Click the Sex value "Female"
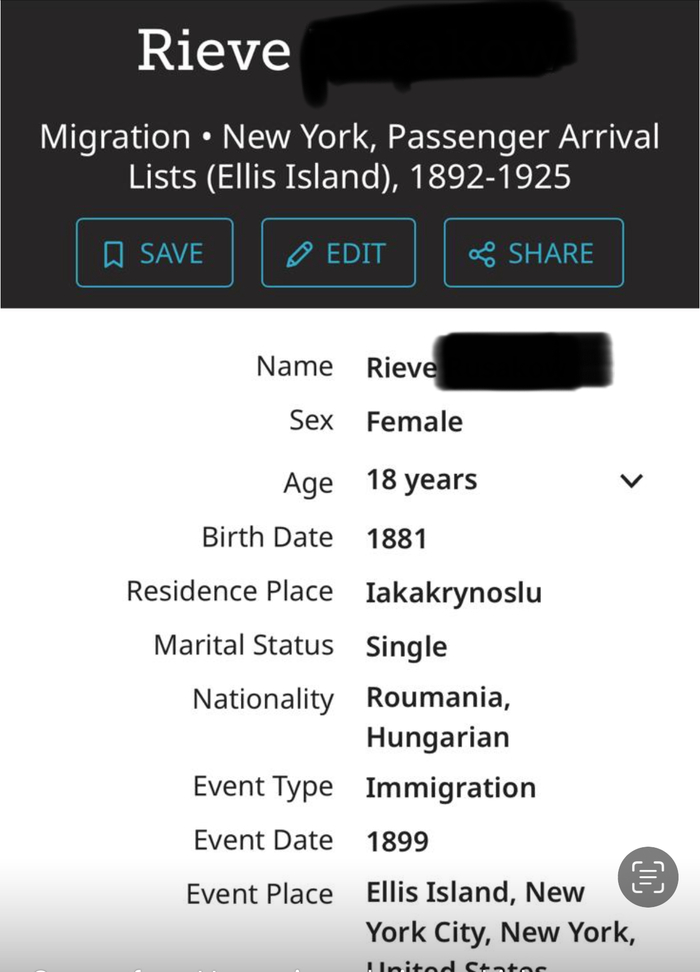Image resolution: width=700 pixels, height=972 pixels. [x=414, y=422]
